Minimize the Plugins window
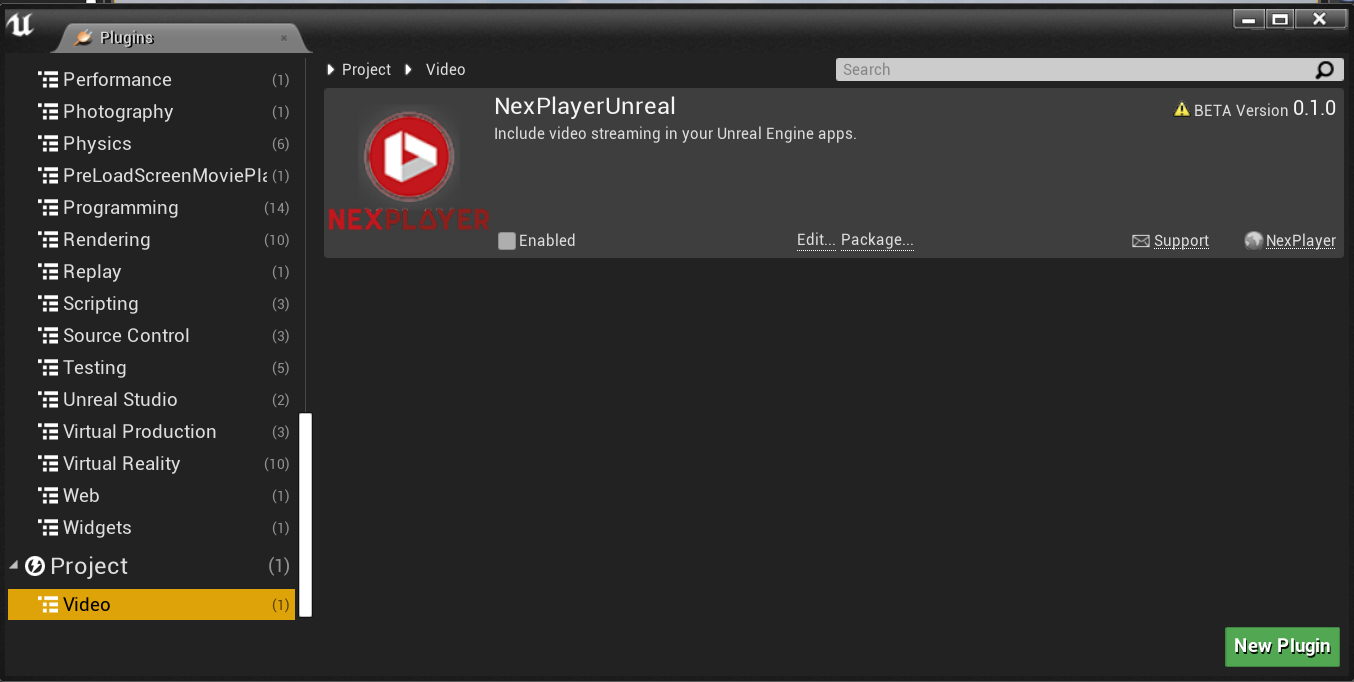1354x682 pixels. (1249, 19)
